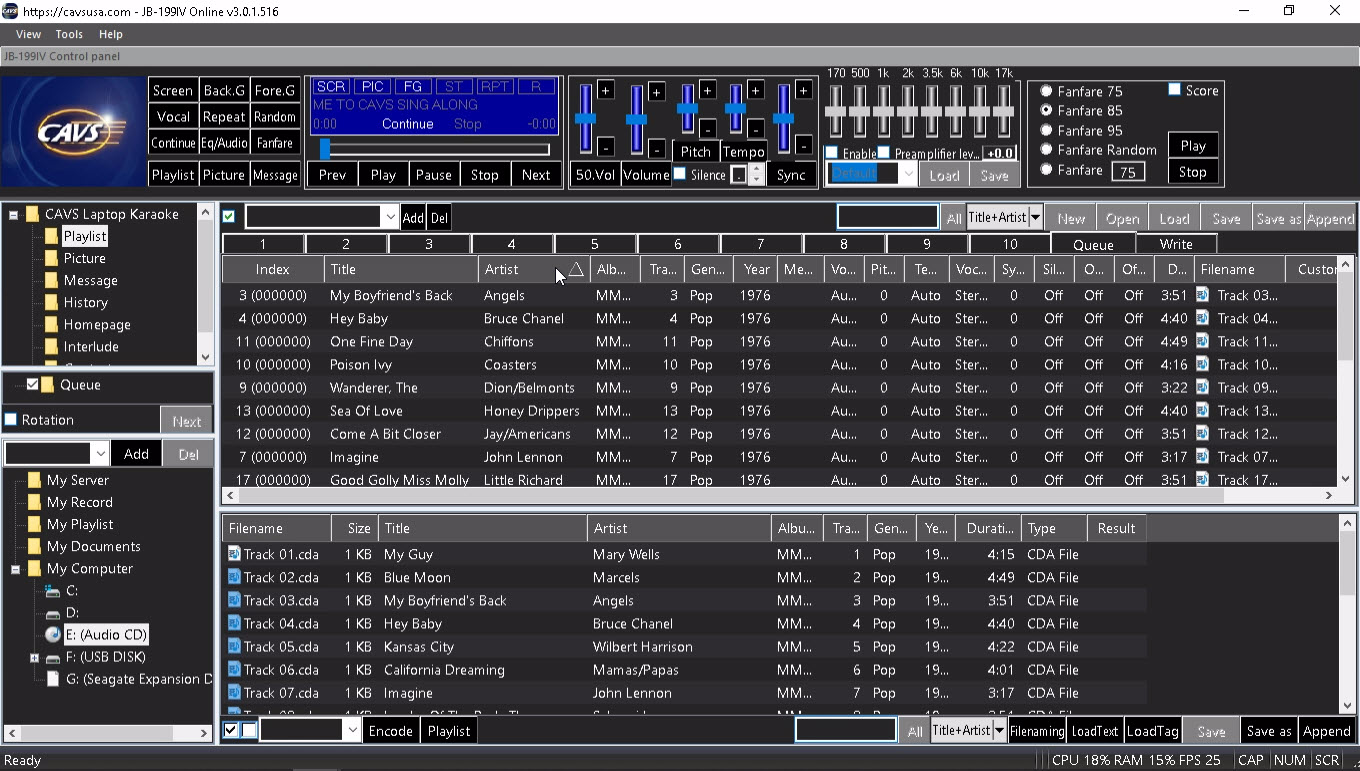Raise tempo with its plus button
The height and width of the screenshot is (771, 1360).
click(755, 91)
